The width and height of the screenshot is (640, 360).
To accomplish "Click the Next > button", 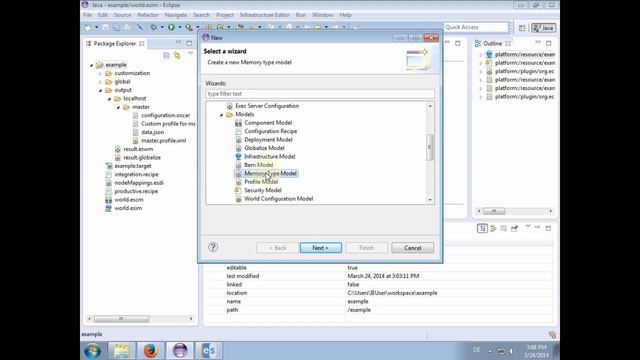I will [x=321, y=248].
